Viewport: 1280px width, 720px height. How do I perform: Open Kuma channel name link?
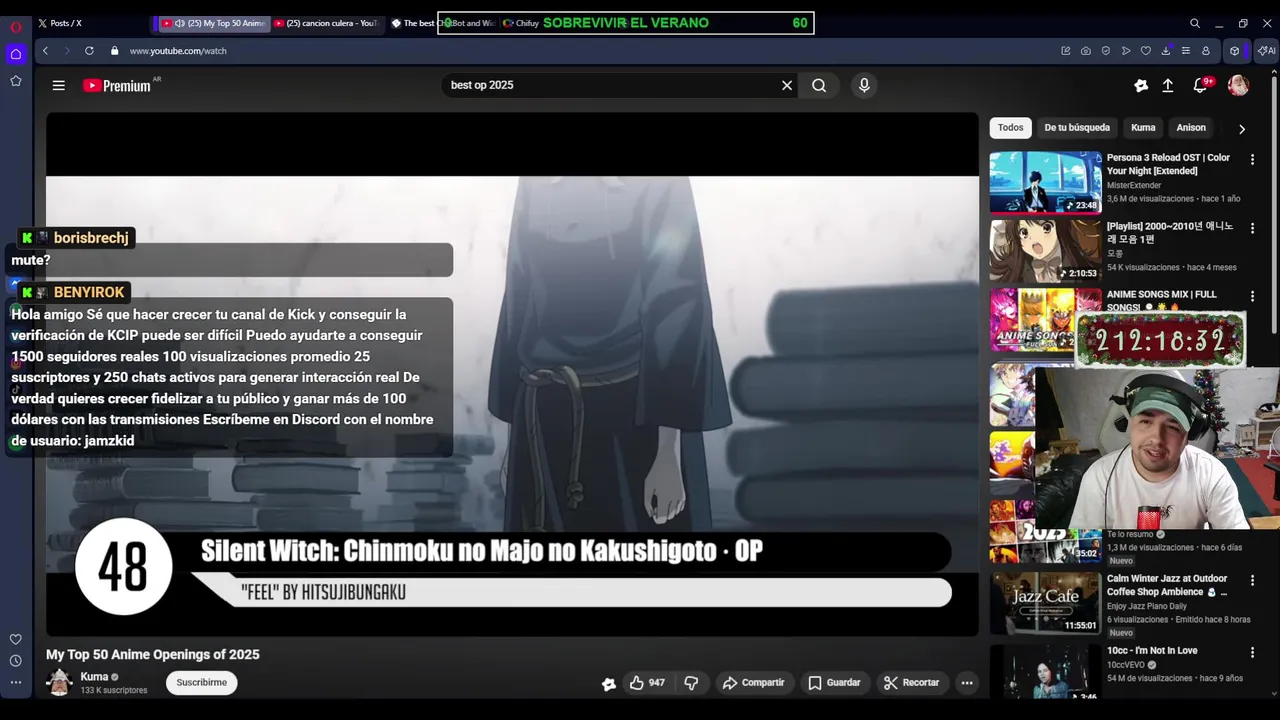(94, 677)
